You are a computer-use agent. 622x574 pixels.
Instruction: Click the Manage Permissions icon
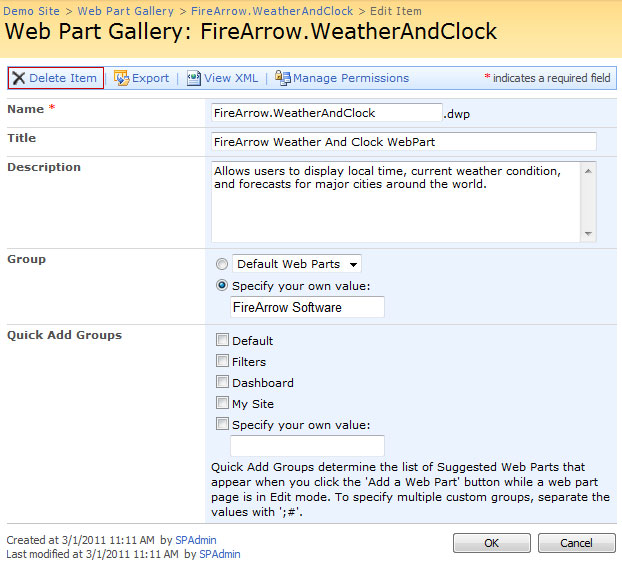tap(283, 78)
